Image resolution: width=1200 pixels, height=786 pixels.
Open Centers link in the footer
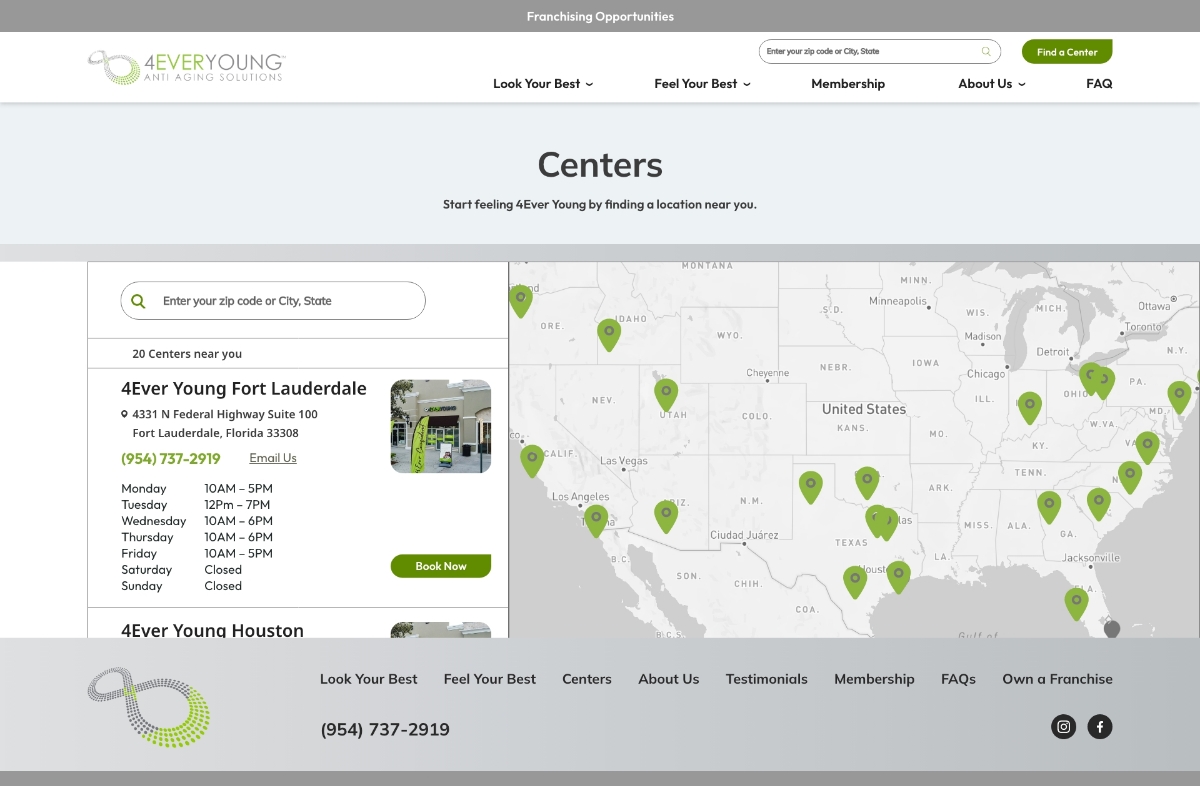[587, 679]
